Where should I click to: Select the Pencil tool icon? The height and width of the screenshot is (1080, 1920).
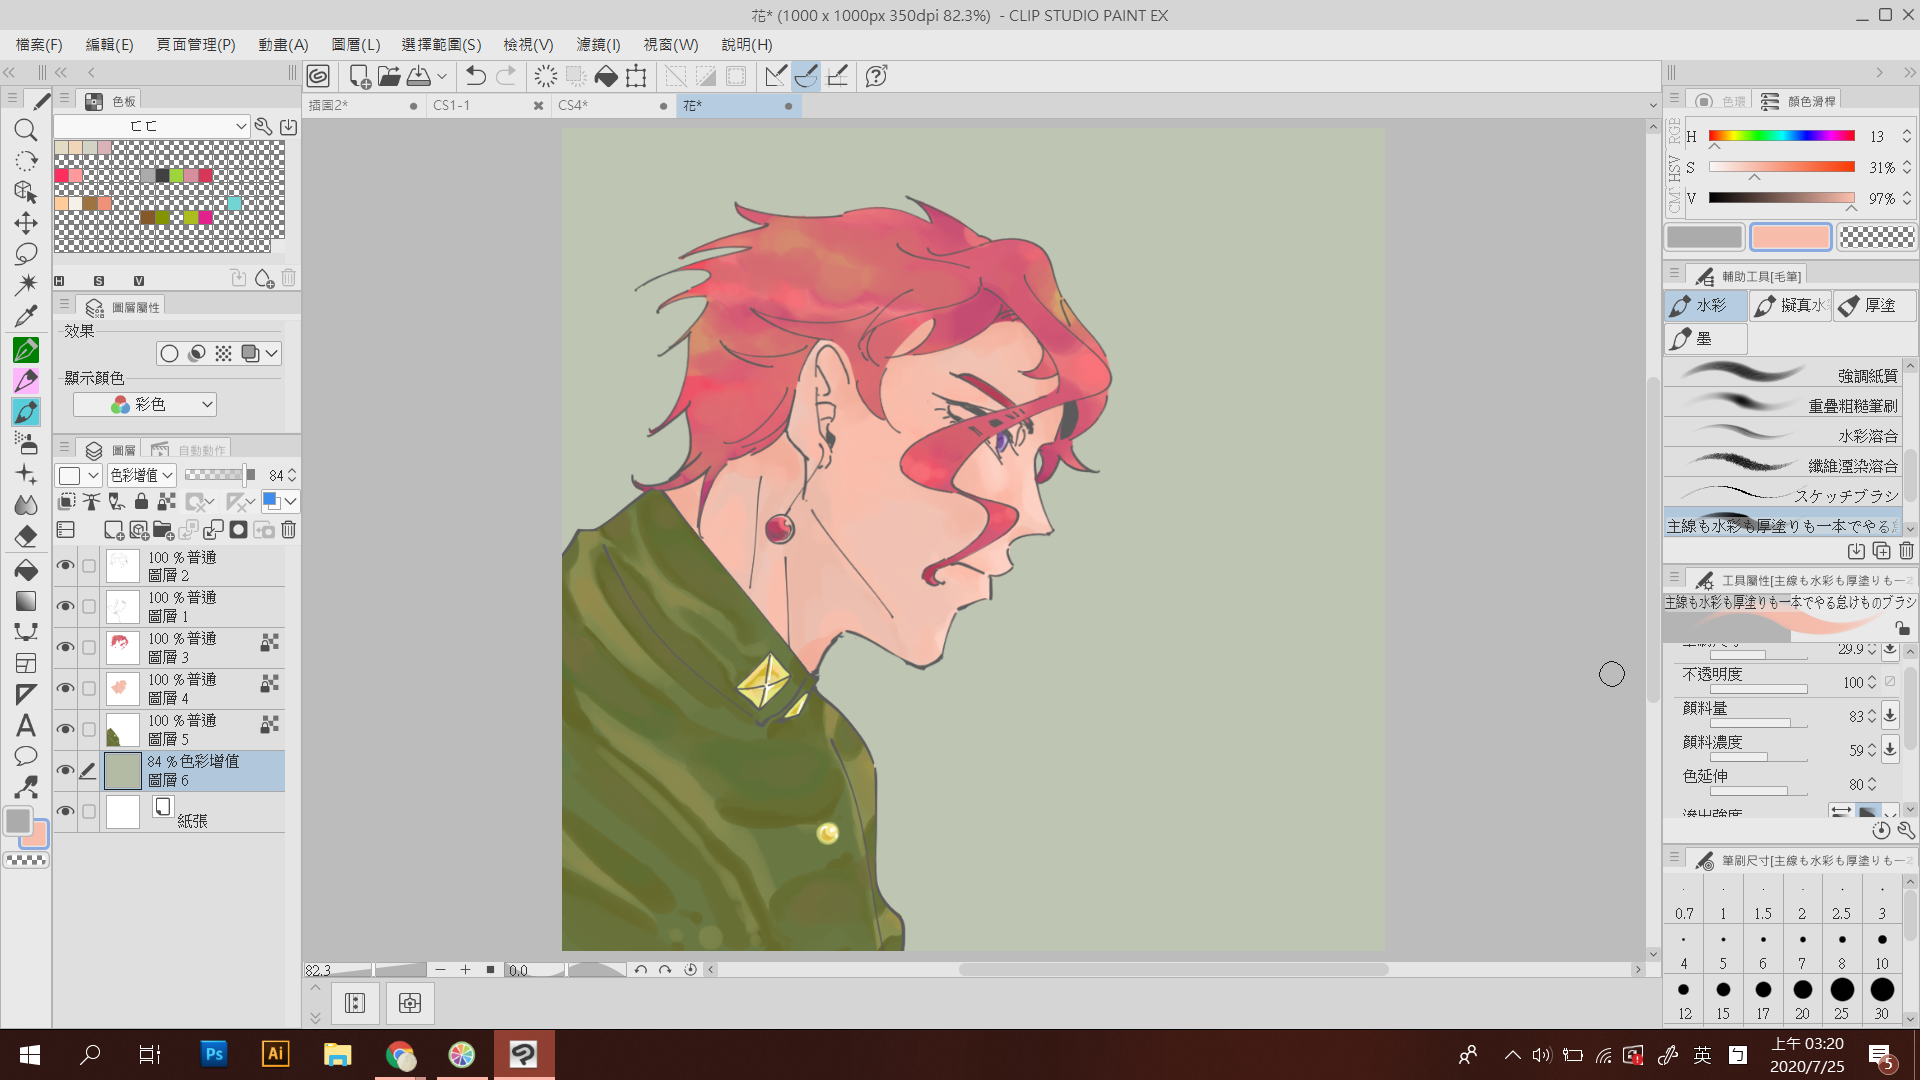(26, 380)
